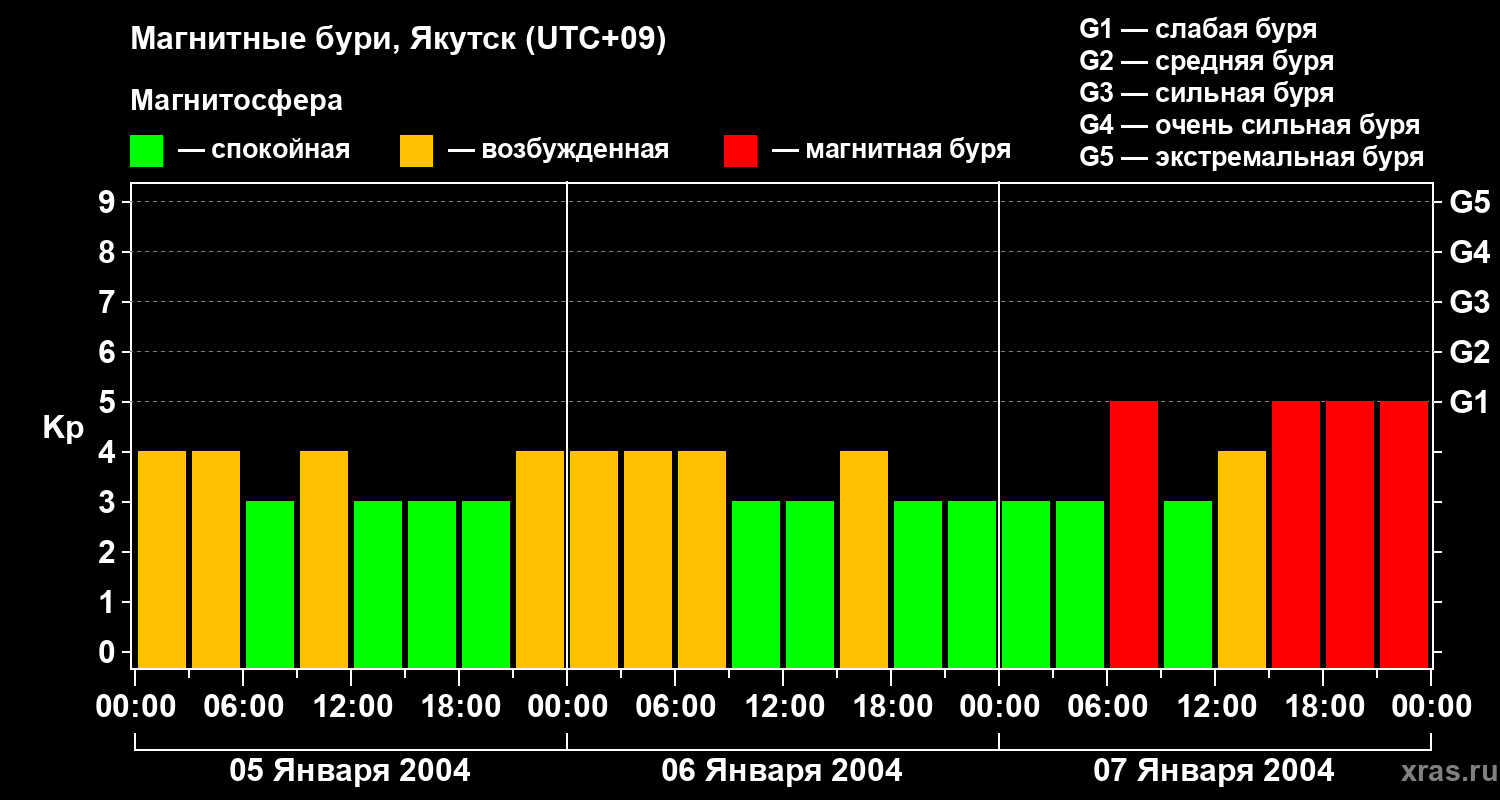This screenshot has width=1500, height=800.
Task: Click the 06:00–09:00 yellow bar on 06 Января
Action: tap(702, 559)
